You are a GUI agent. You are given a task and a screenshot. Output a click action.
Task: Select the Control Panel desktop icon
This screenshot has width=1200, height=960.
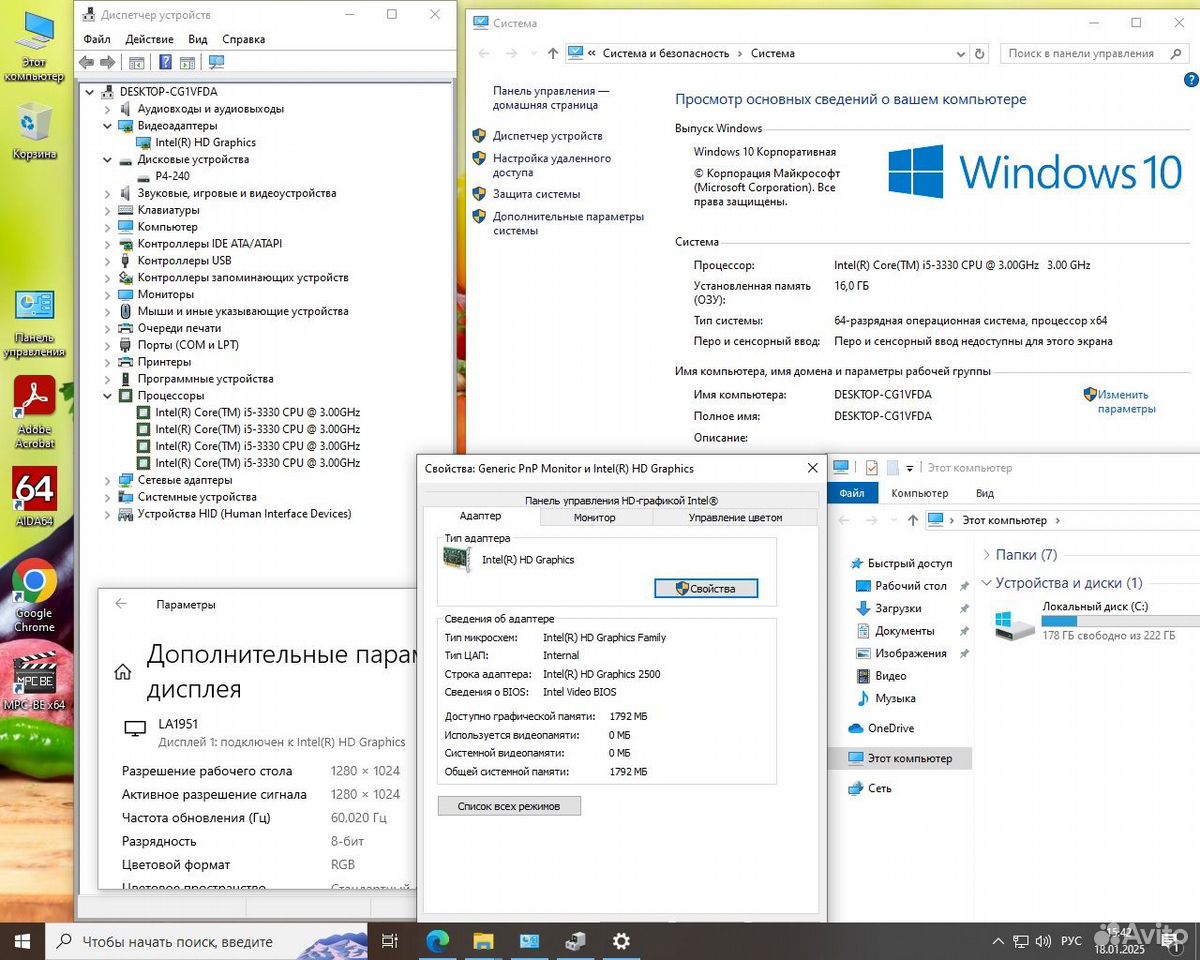[x=34, y=323]
